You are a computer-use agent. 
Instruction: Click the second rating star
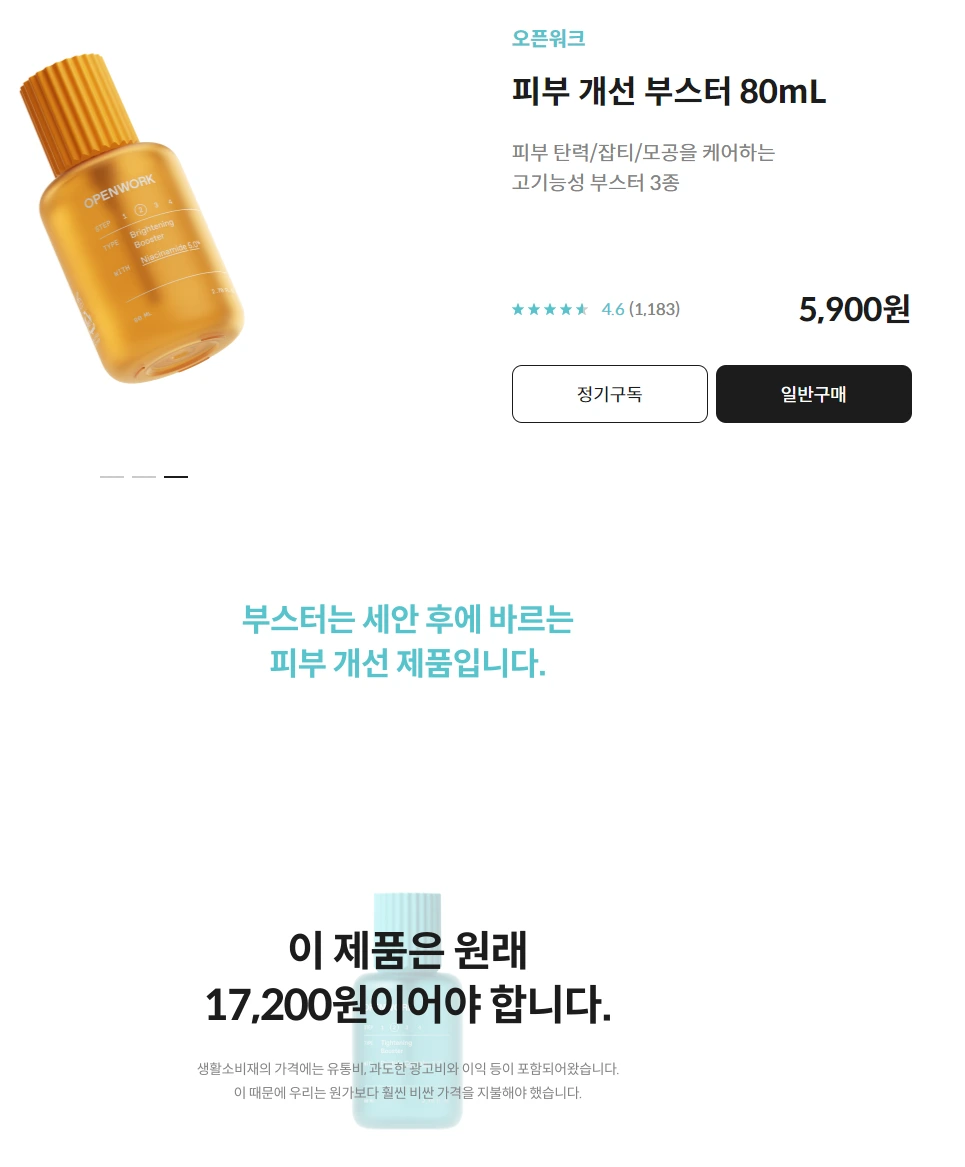click(x=534, y=309)
